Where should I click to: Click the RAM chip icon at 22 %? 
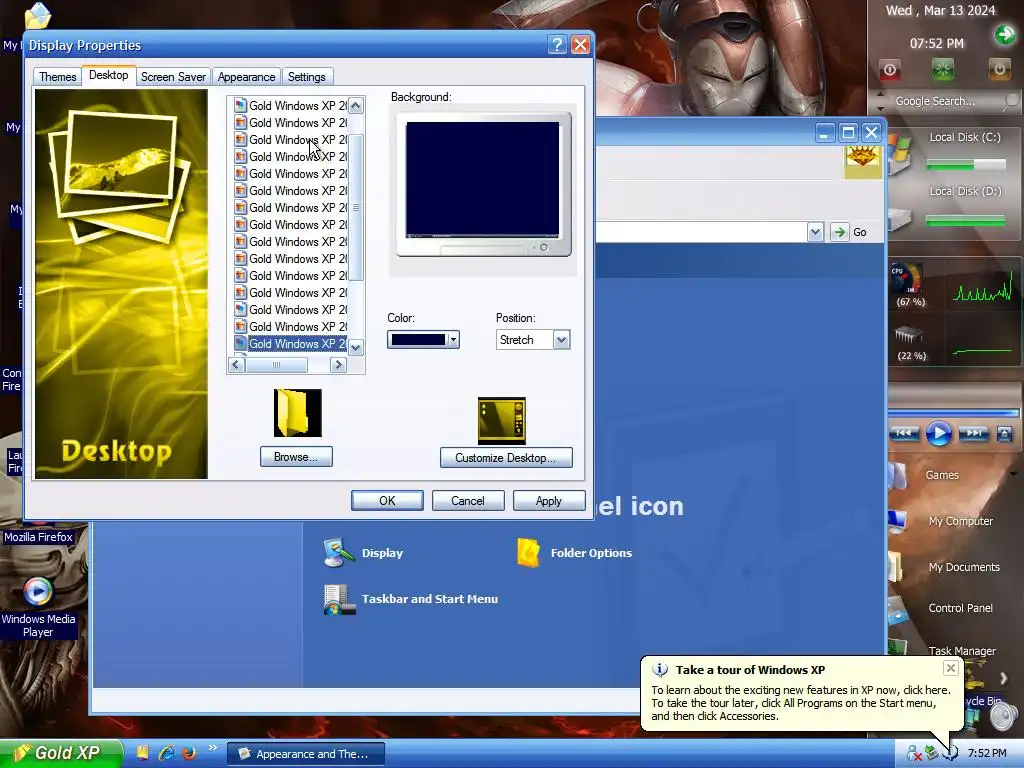908,336
